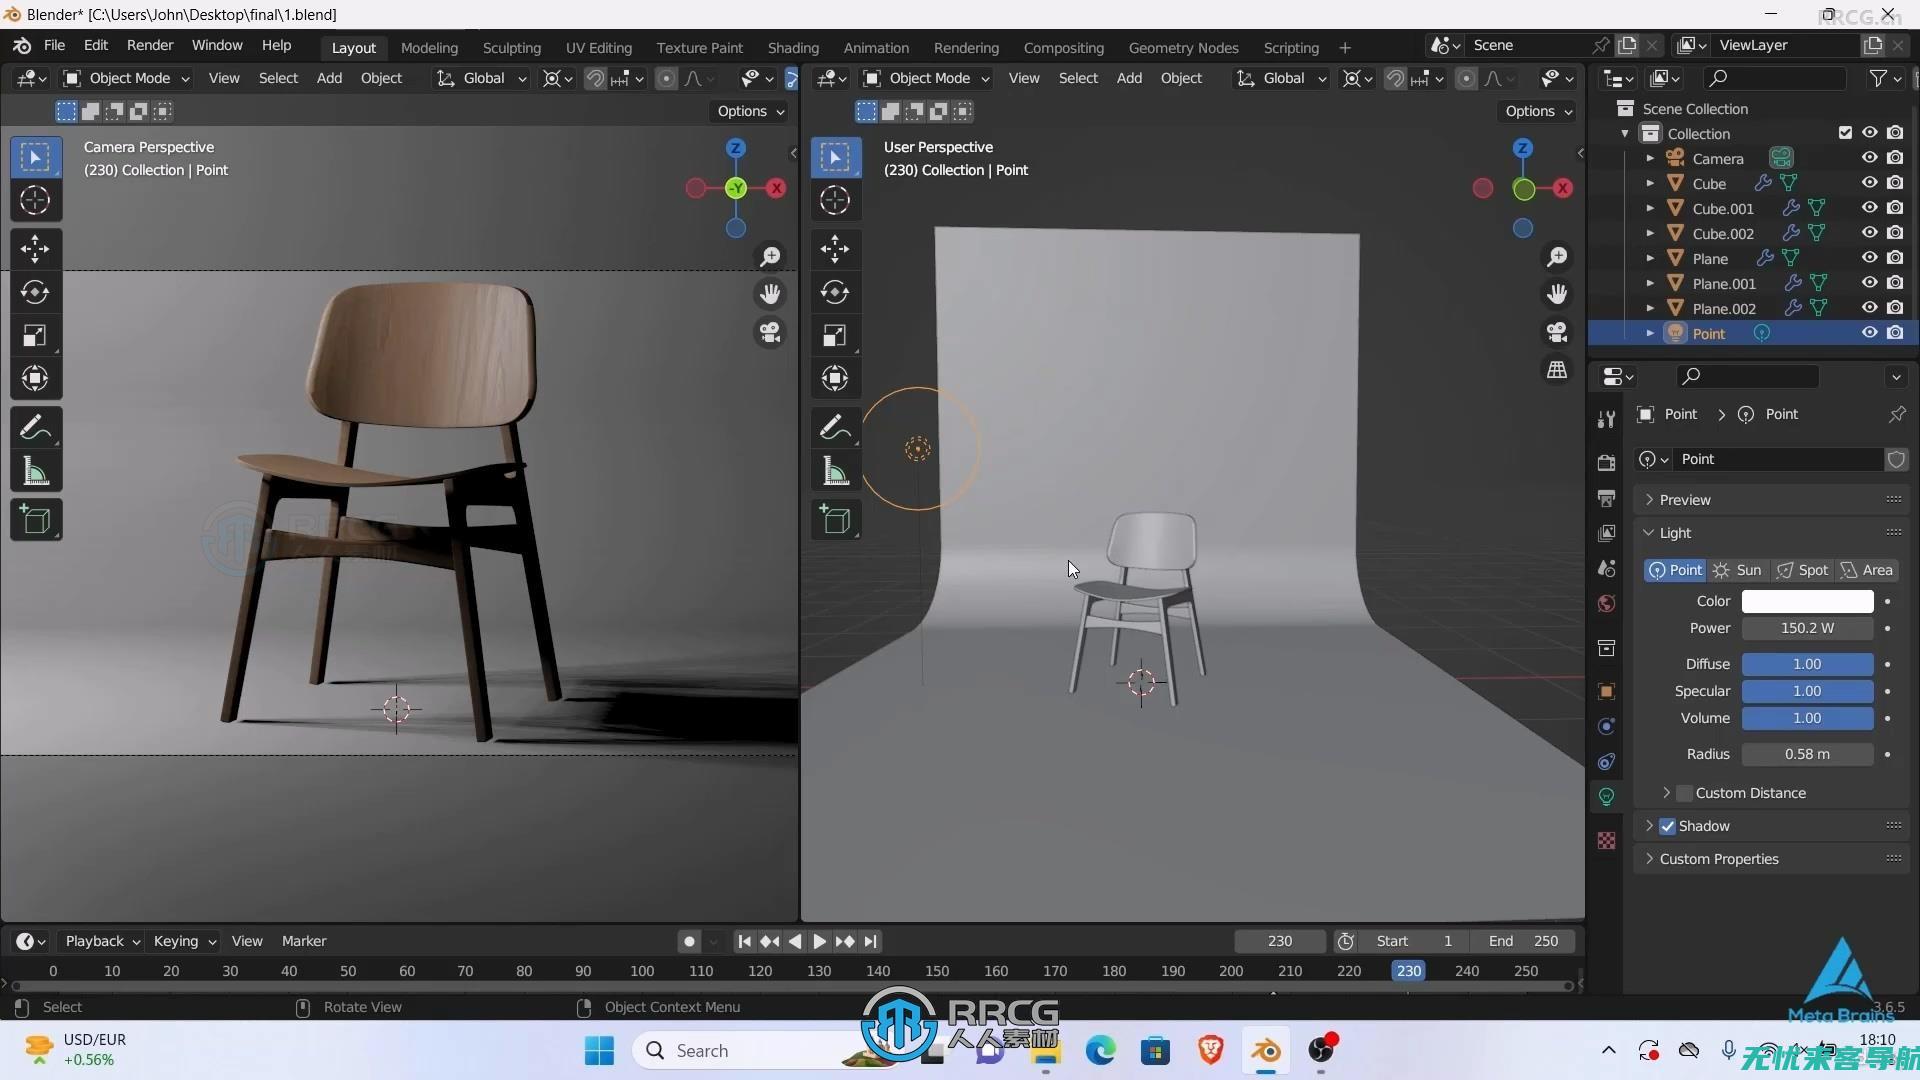Click the Specular value slider
Screen dimensions: 1920x1080
click(1807, 691)
